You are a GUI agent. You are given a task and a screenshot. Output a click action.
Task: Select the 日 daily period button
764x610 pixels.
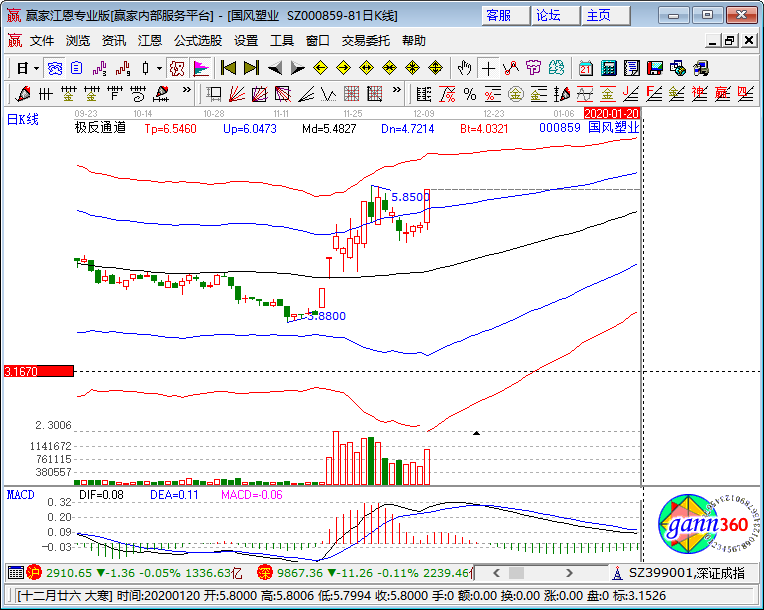[x=22, y=68]
